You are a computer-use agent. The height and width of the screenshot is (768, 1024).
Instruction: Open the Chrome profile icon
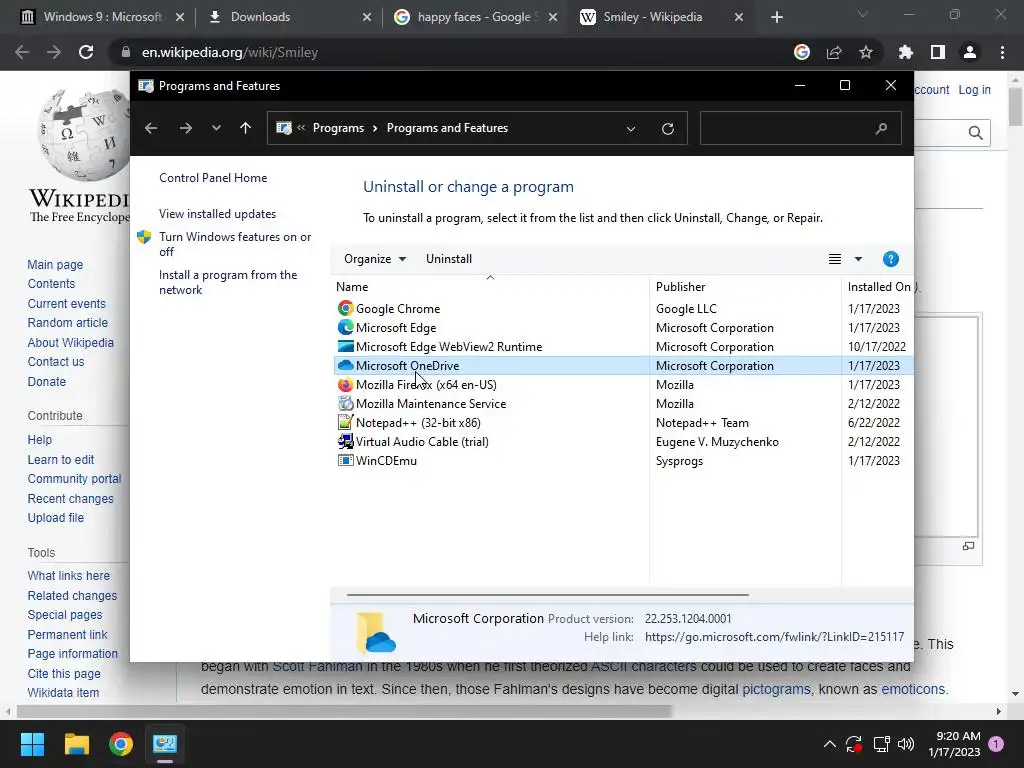coord(970,52)
